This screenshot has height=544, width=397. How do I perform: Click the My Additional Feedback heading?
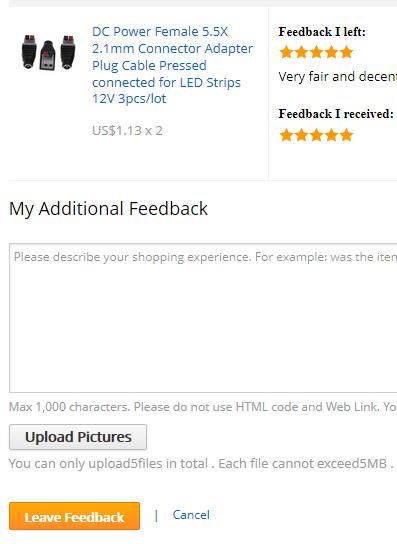click(108, 209)
